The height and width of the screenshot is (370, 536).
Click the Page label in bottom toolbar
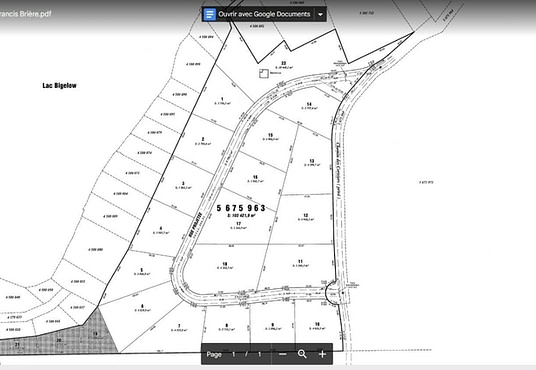point(214,354)
